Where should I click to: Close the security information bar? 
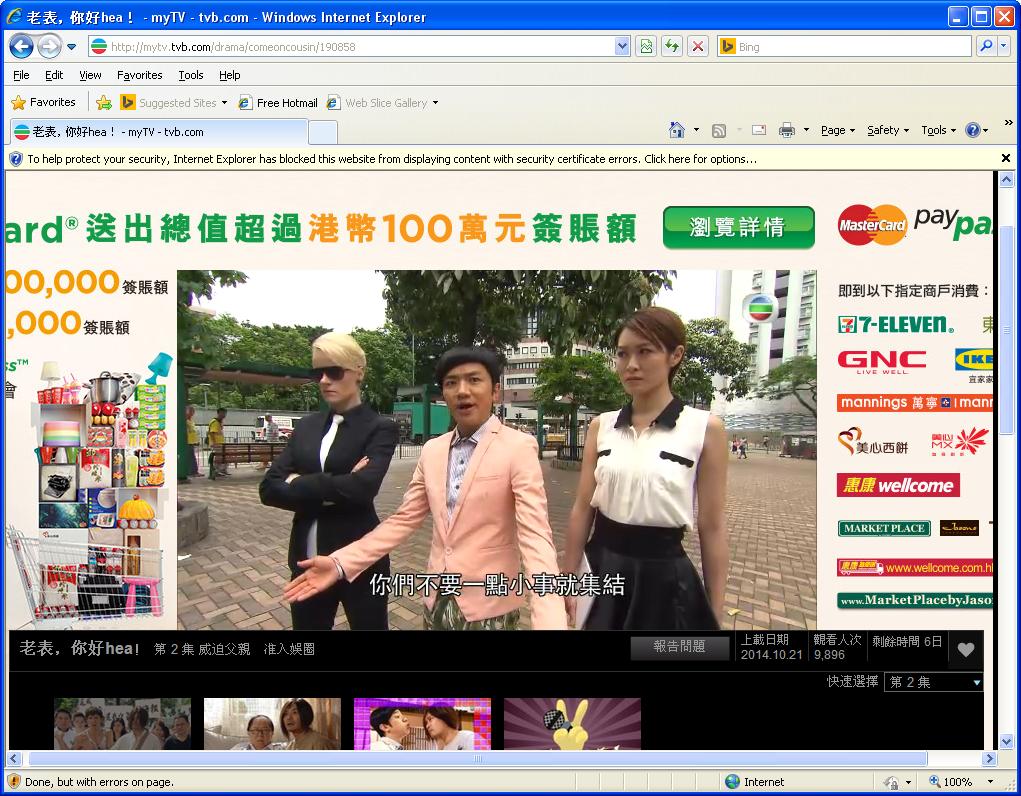1006,158
